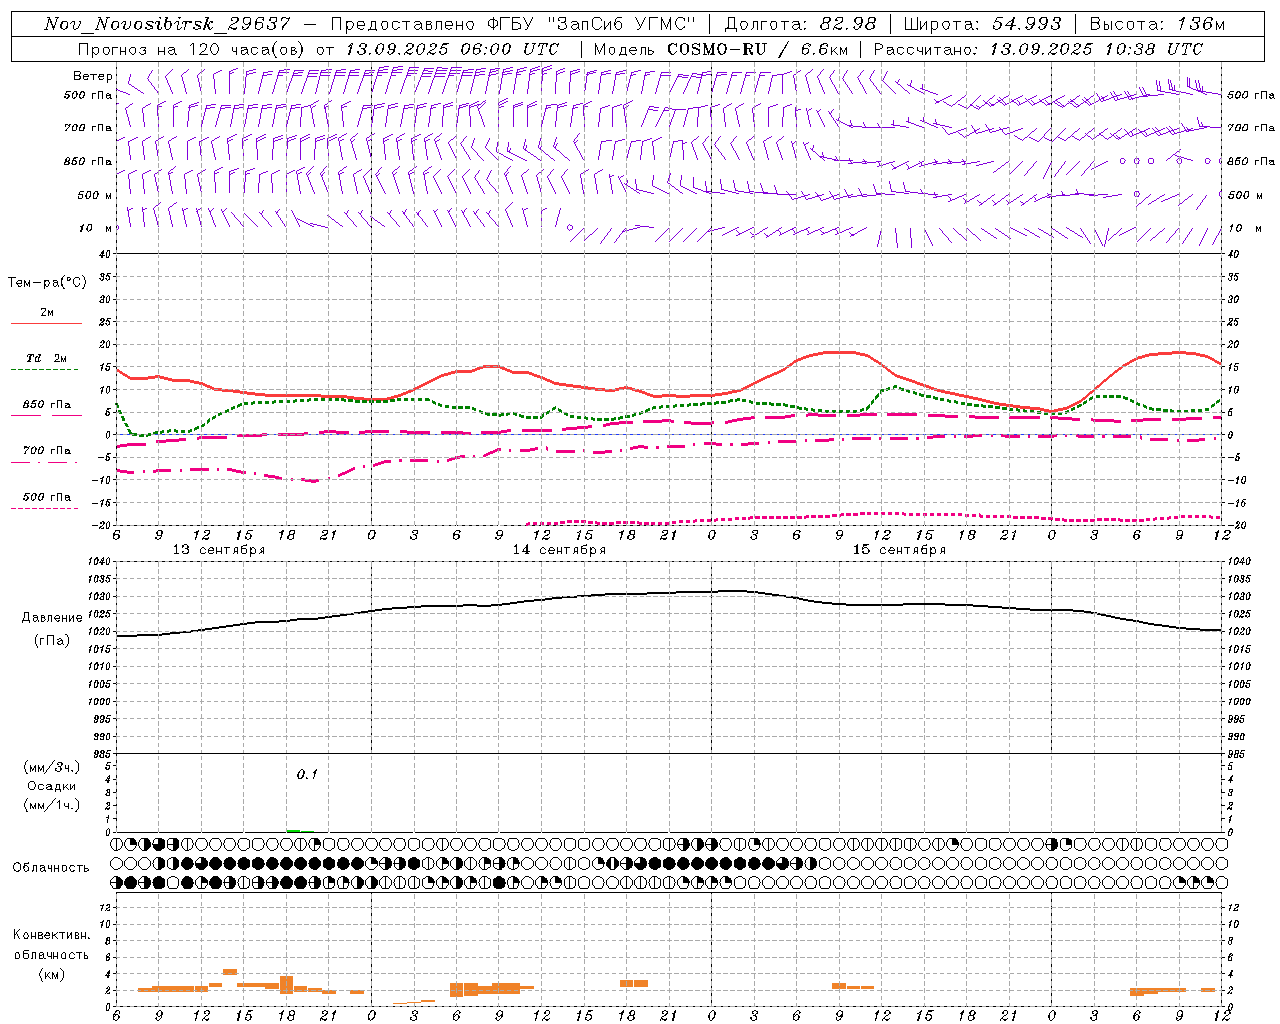Click the '13 сентября' date label
Screen dimensions: 1280x1024
pos(219,550)
